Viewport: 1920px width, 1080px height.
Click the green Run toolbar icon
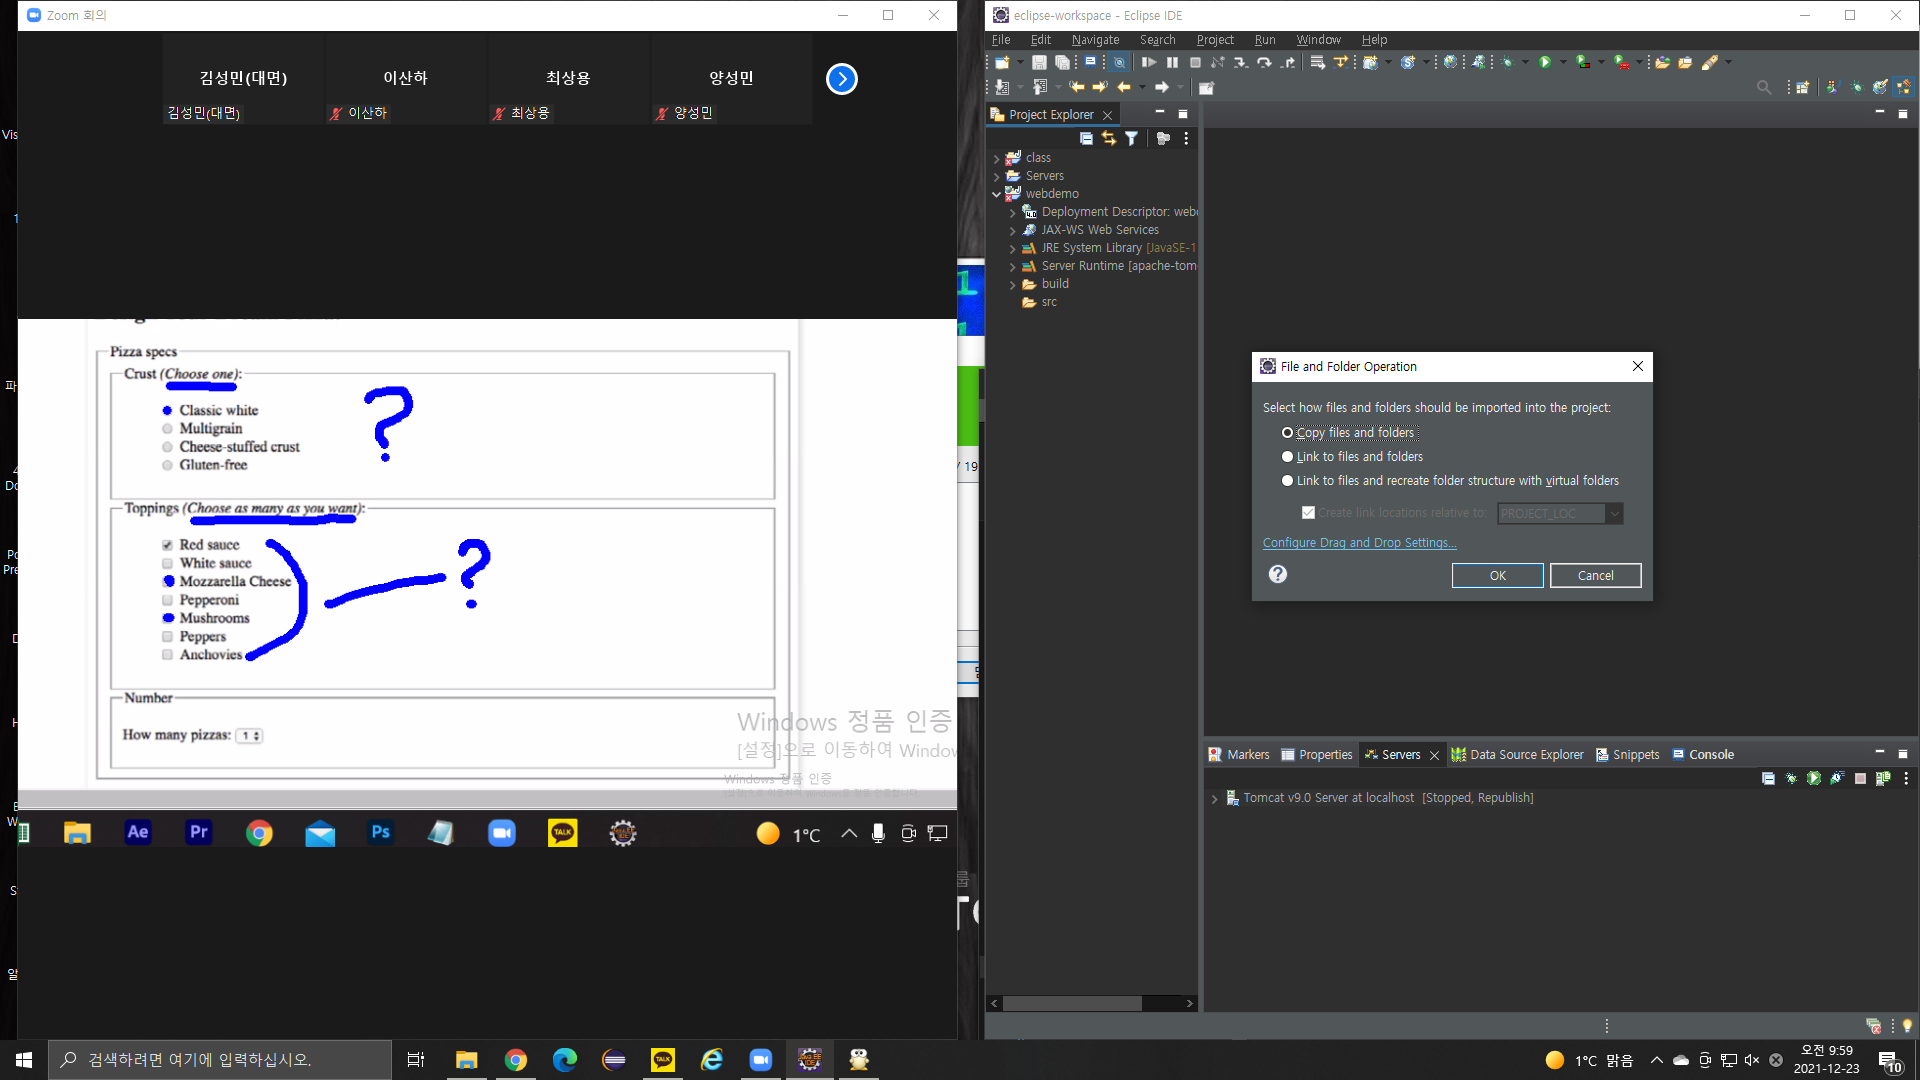pyautogui.click(x=1545, y=62)
